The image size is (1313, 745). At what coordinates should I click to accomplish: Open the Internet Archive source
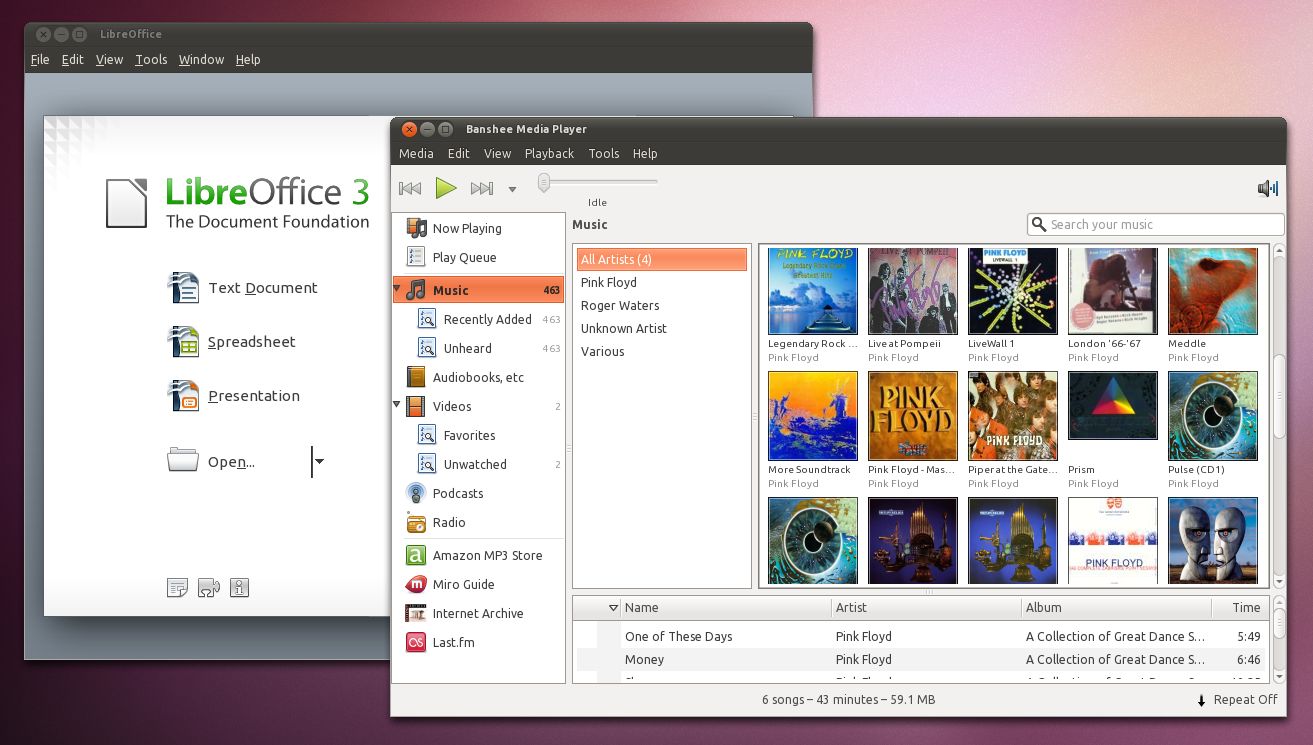[x=479, y=613]
